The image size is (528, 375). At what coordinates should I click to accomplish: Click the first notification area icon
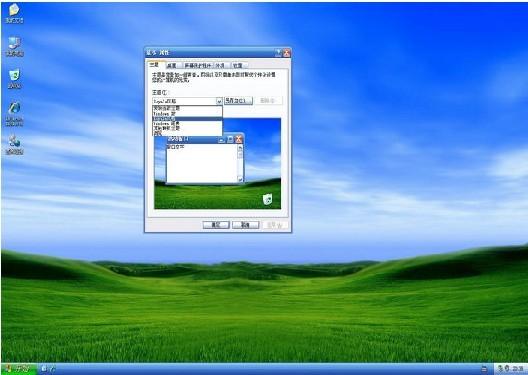(500, 369)
